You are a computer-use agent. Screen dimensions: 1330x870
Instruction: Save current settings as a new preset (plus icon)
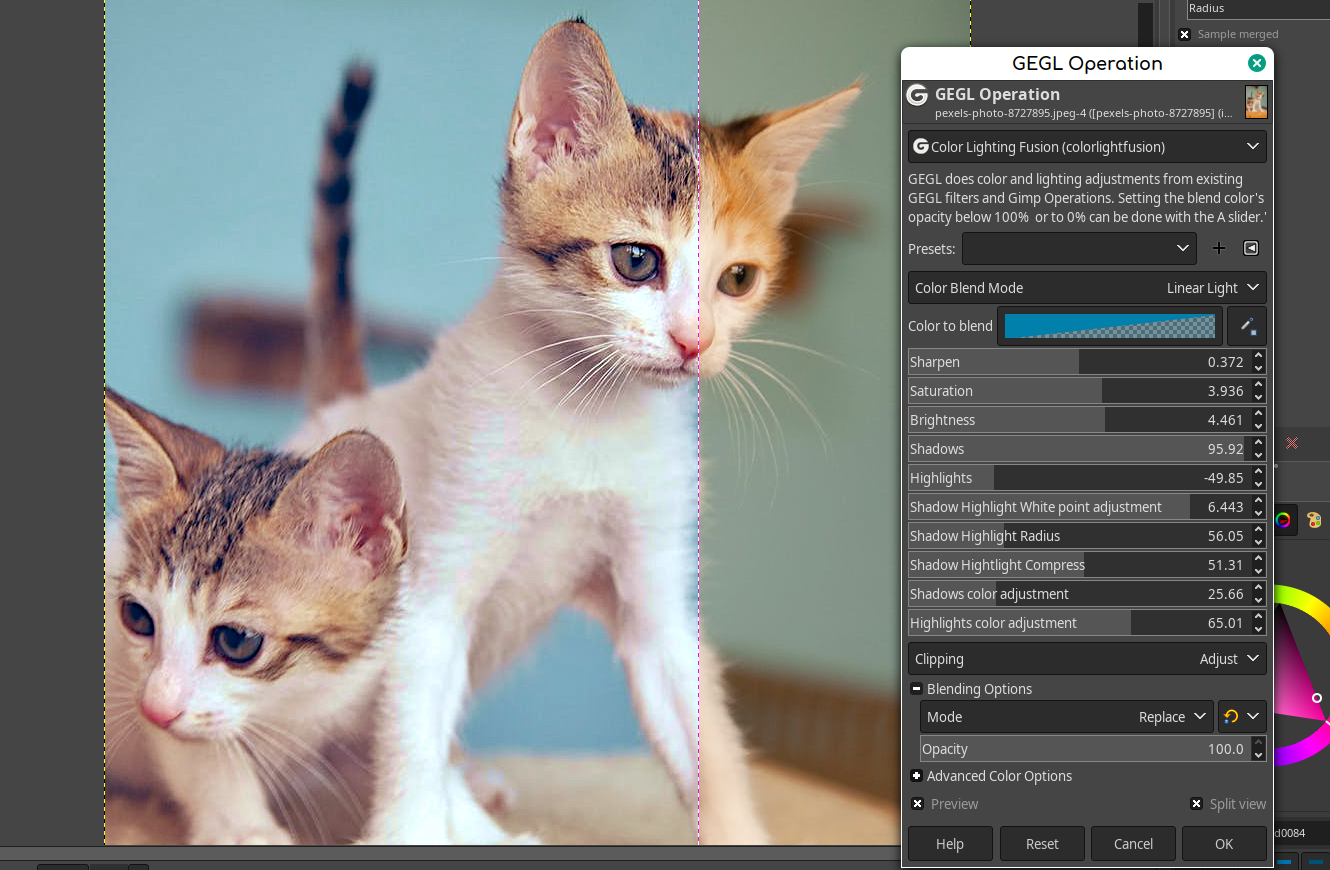(x=1218, y=248)
